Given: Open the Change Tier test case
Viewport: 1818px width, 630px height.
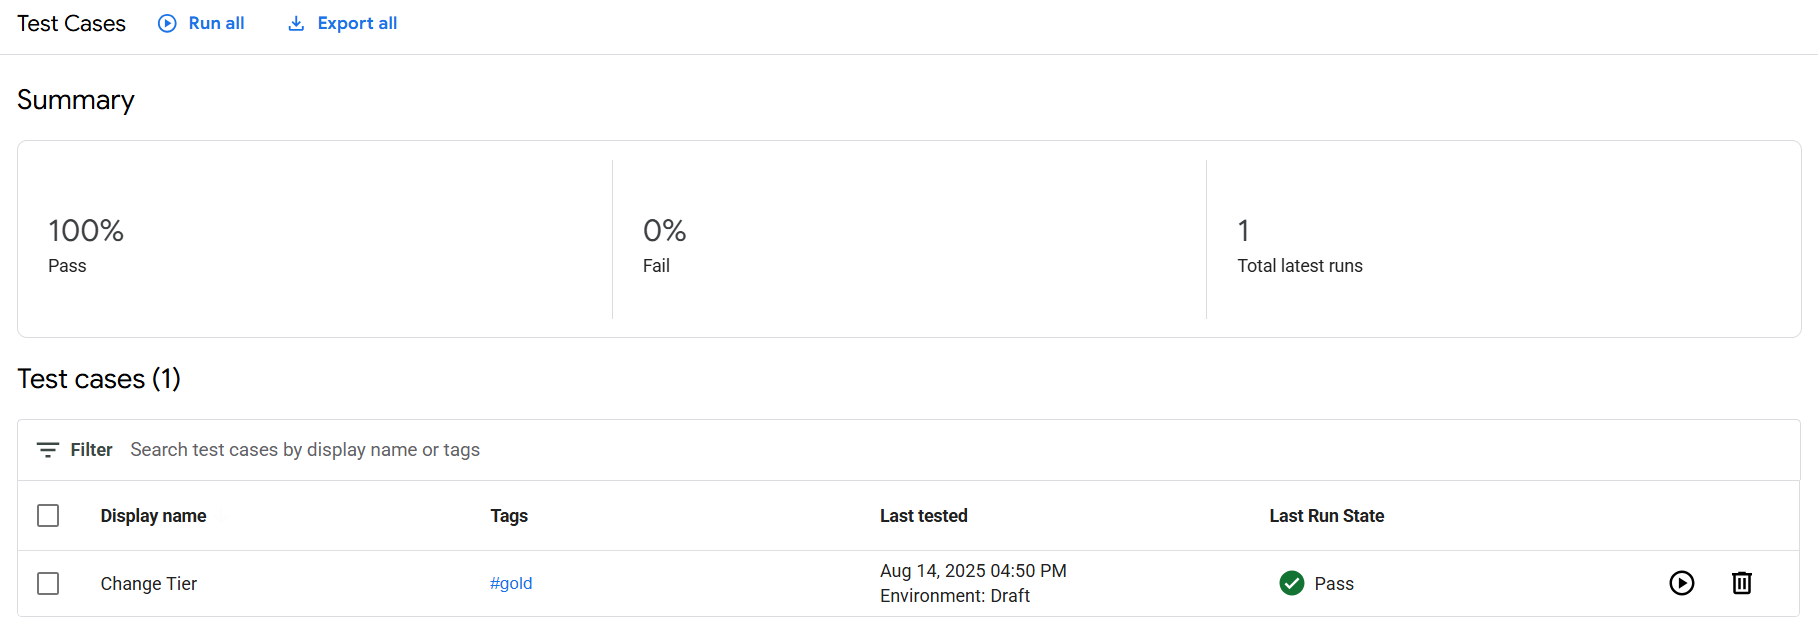Looking at the screenshot, I should (x=149, y=583).
